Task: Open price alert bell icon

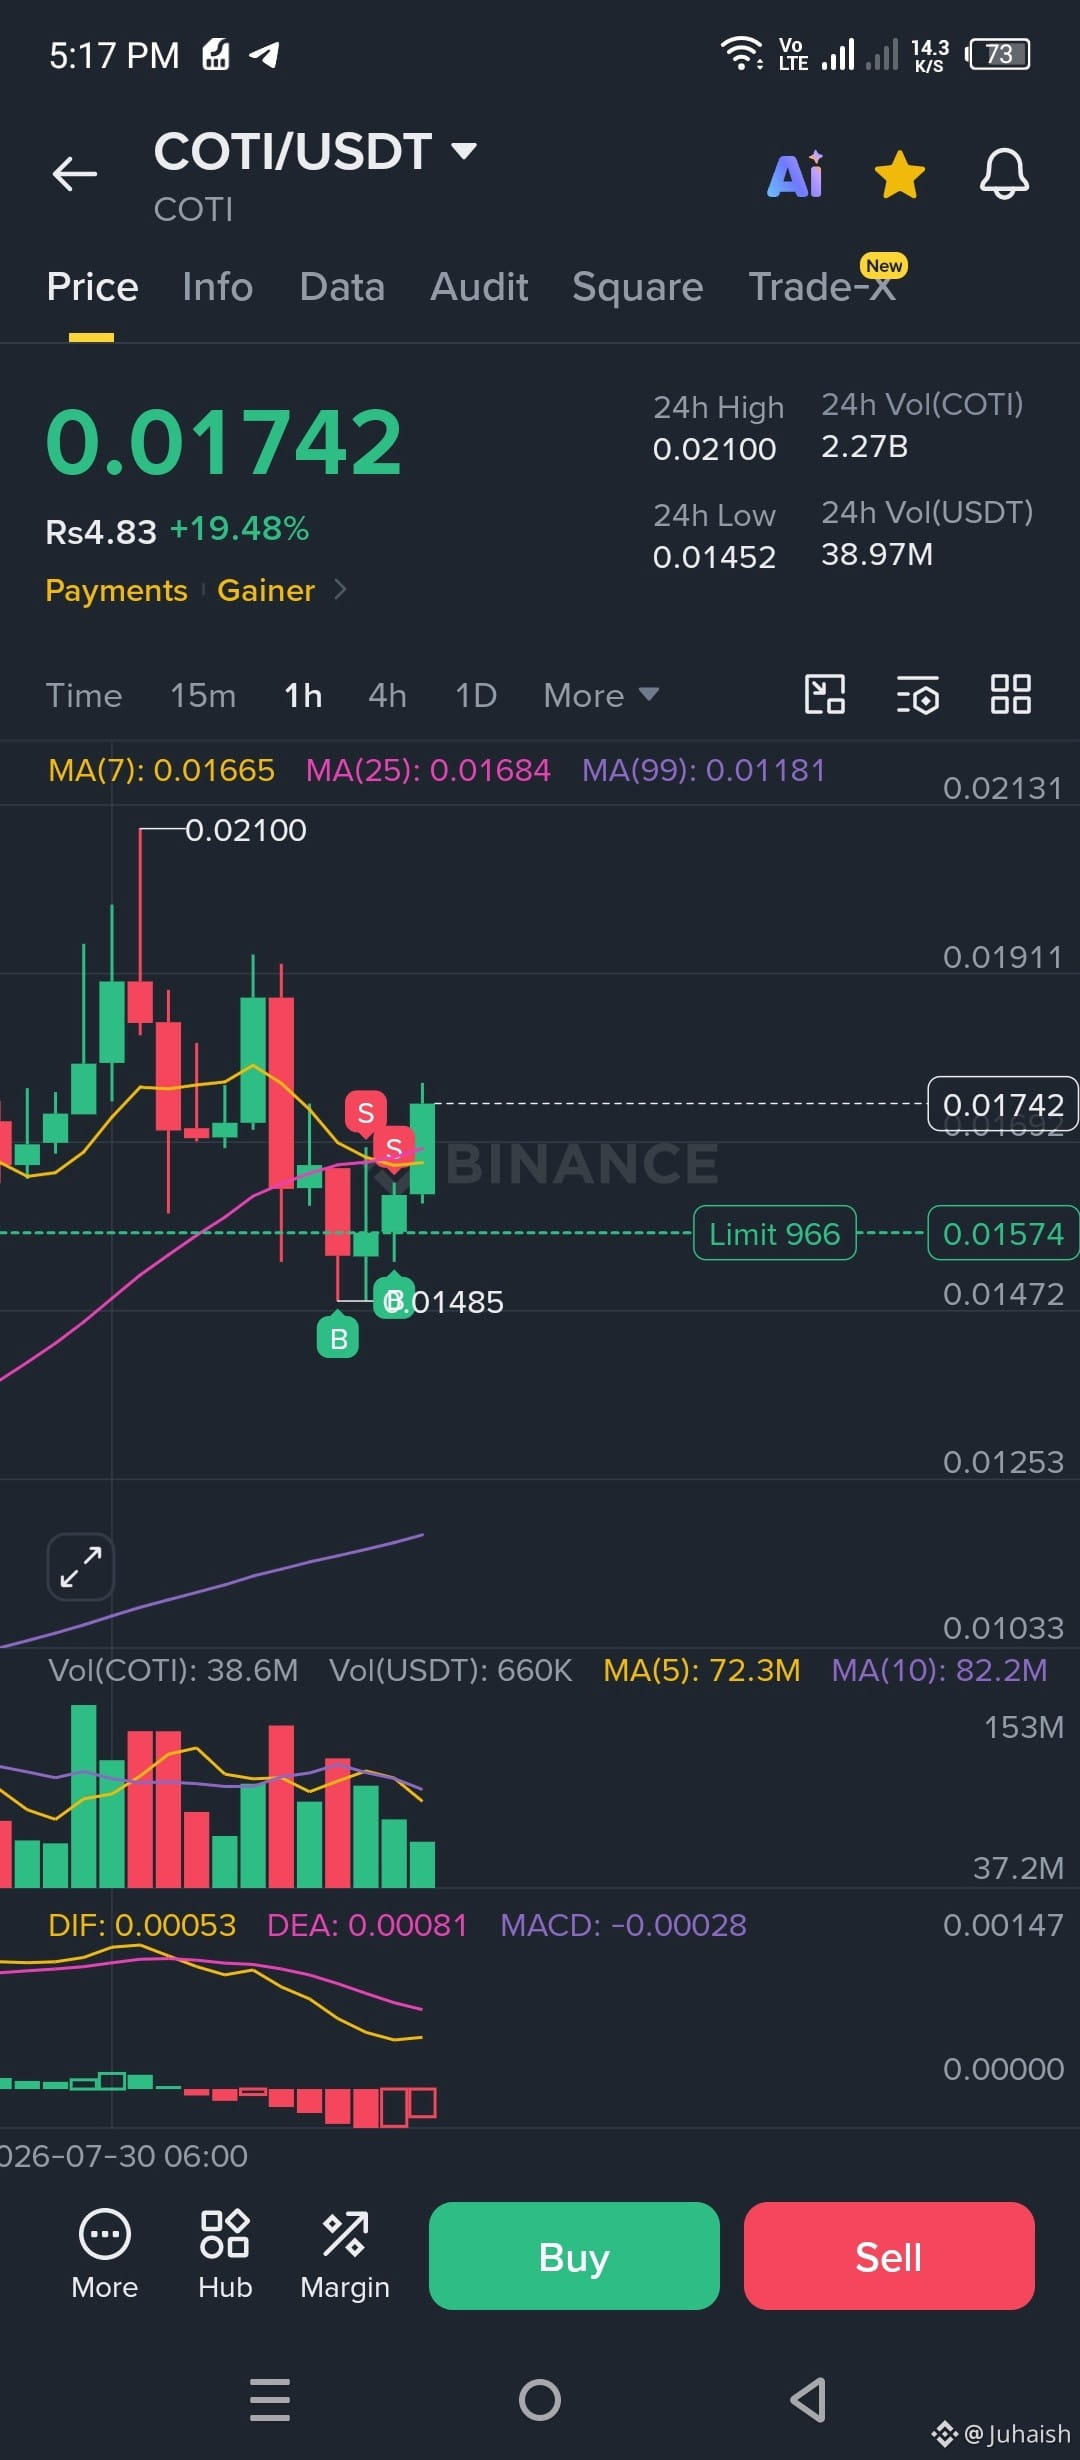Action: [1004, 175]
